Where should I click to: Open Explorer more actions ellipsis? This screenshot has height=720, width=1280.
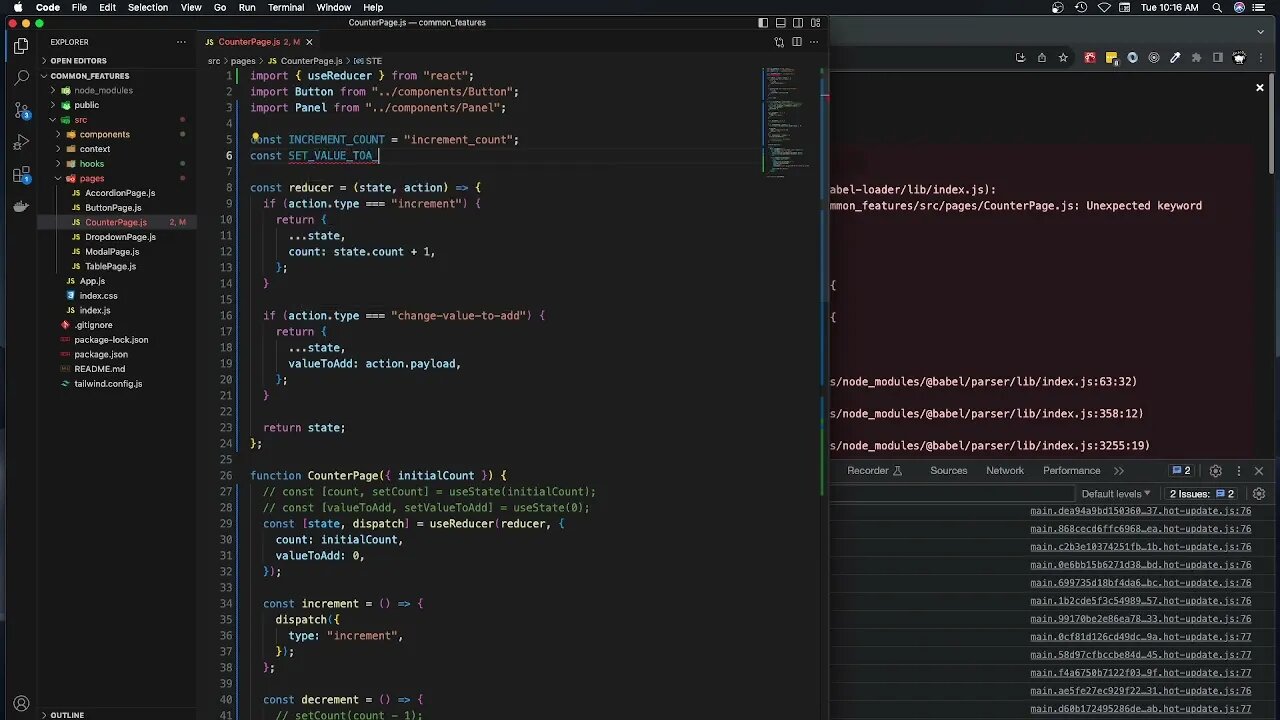(x=181, y=42)
